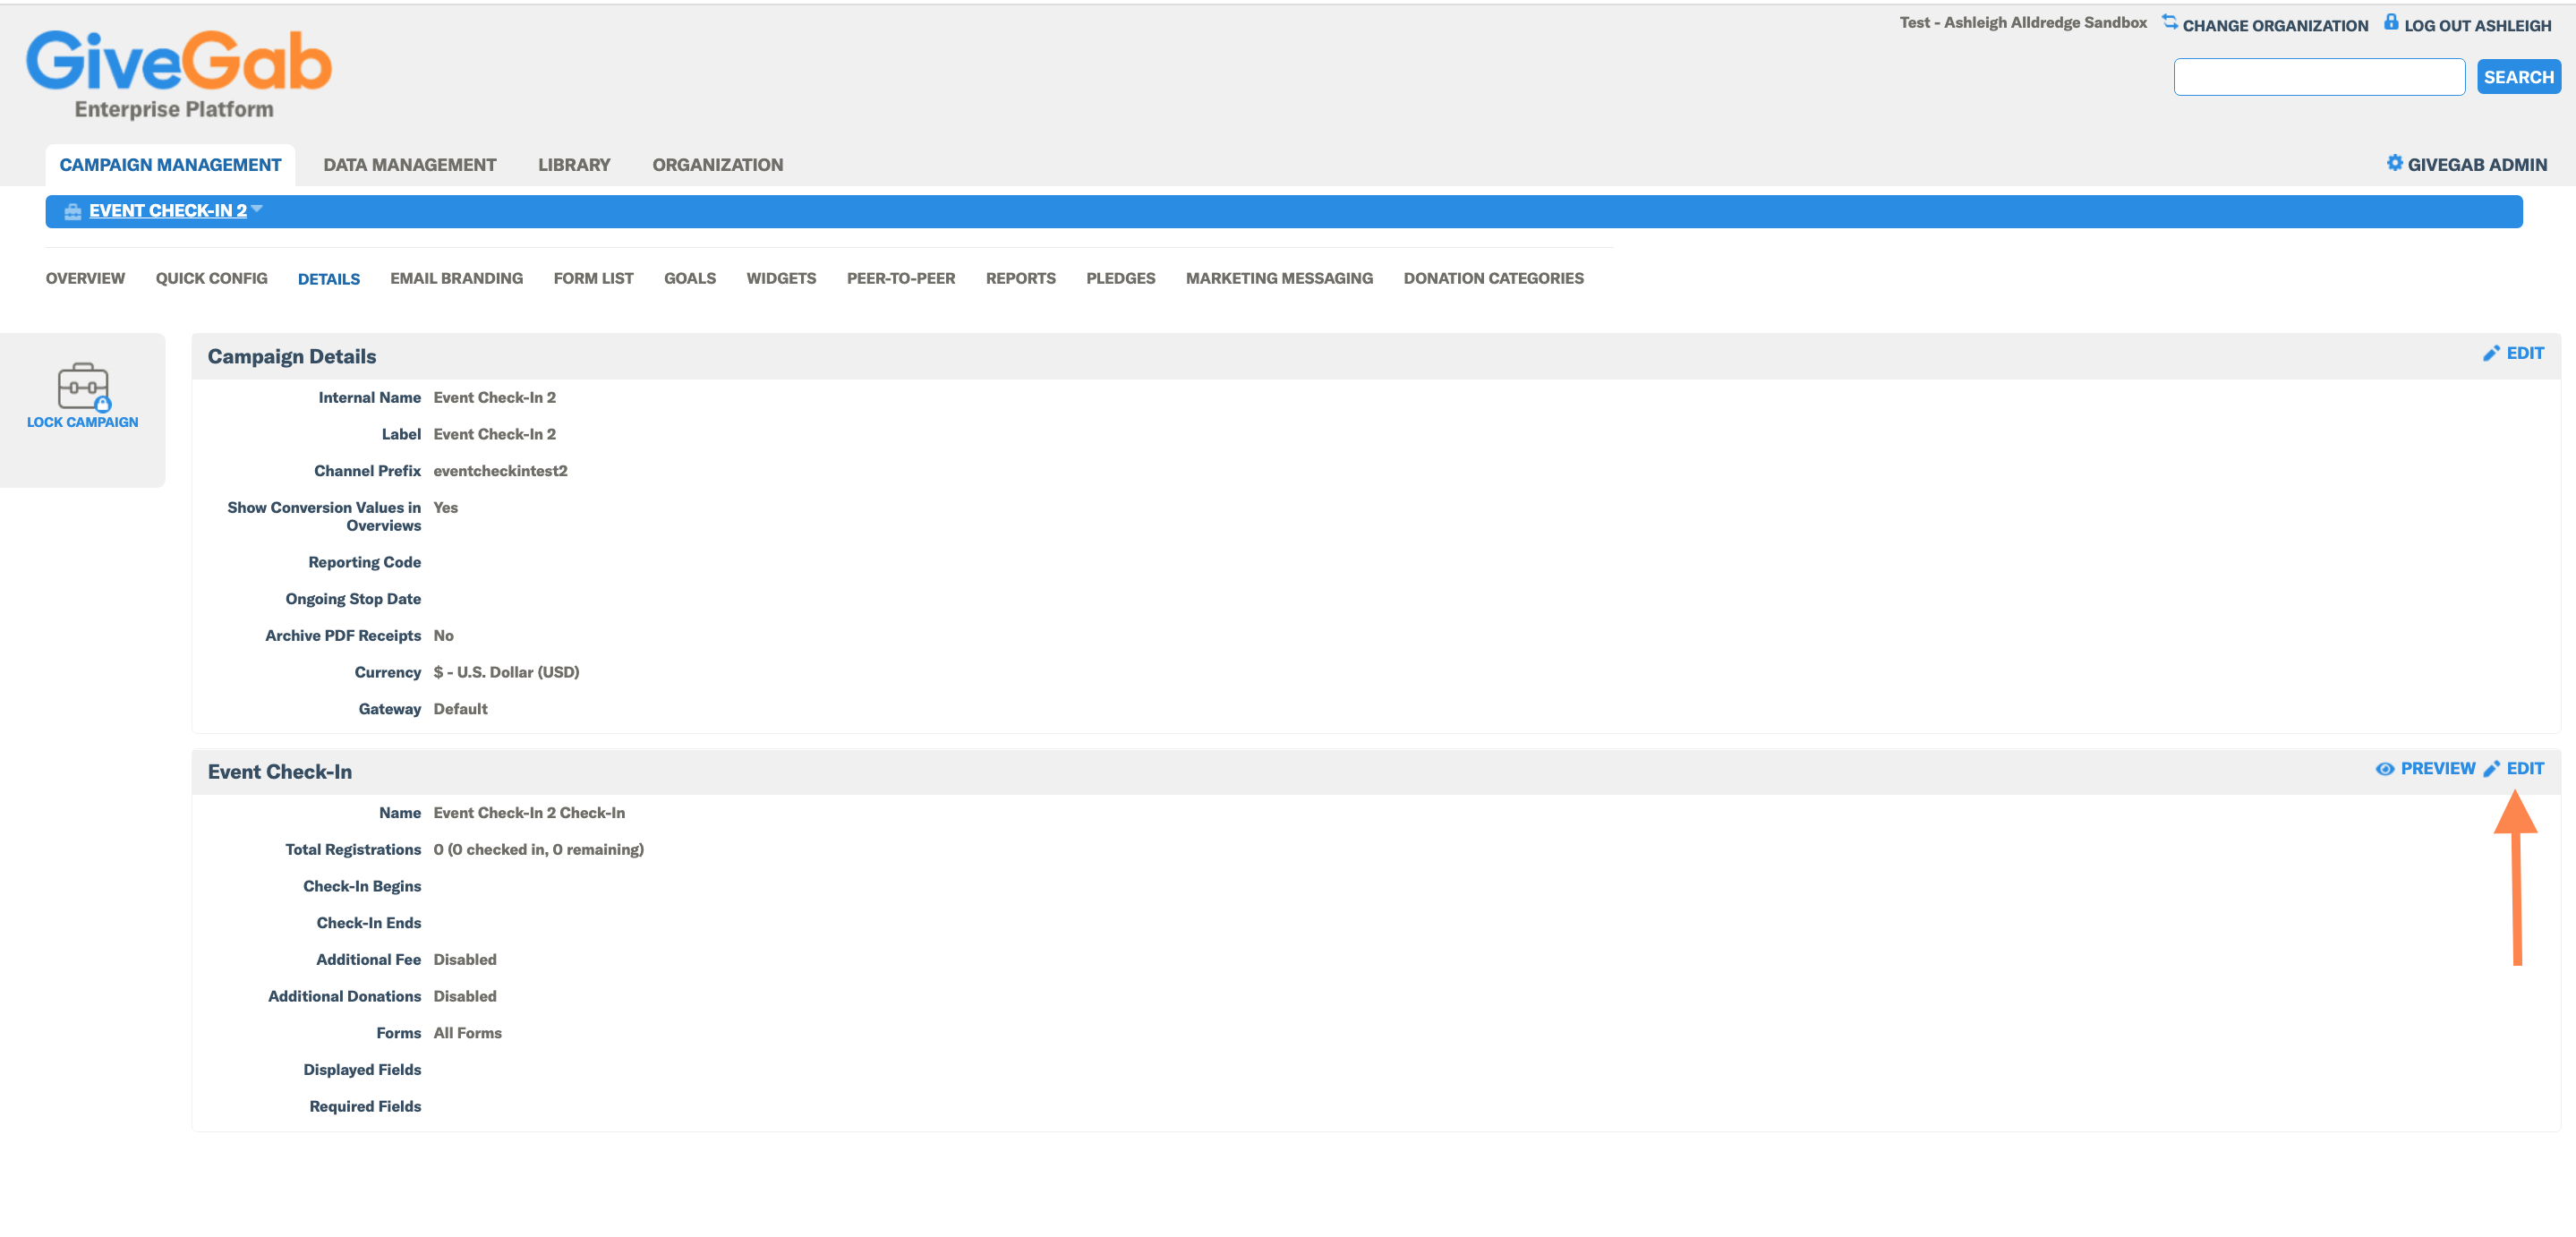Image resolution: width=2576 pixels, height=1237 pixels.
Task: Click the GiveGab Enterprise Platform logo
Action: tap(178, 74)
